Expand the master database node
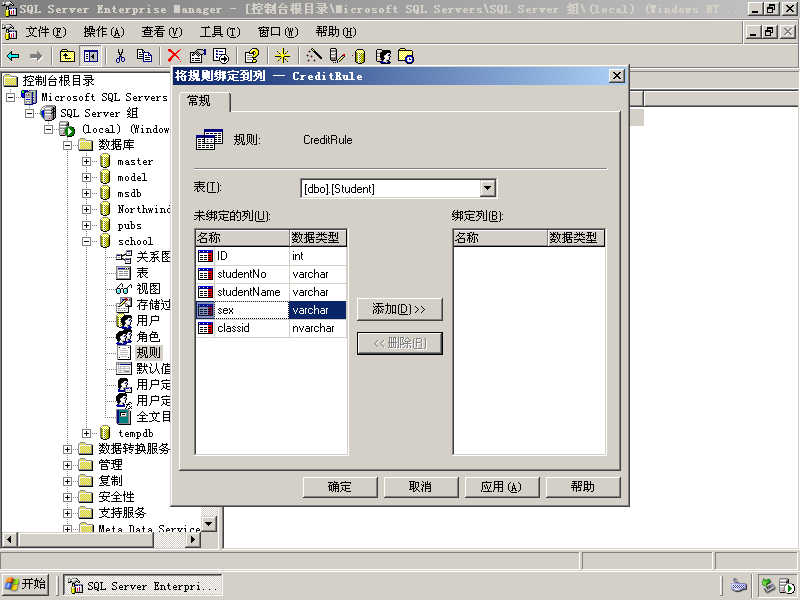This screenshot has height=600, width=800. (87, 162)
